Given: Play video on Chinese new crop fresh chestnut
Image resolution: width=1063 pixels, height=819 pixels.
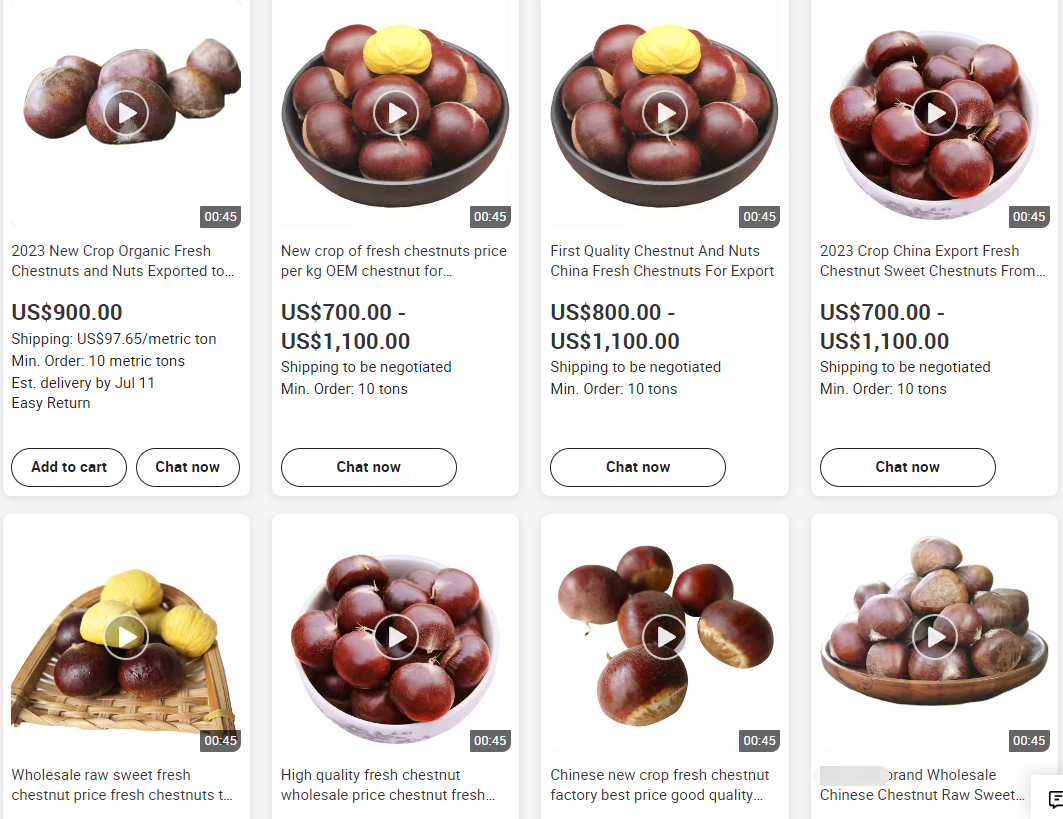Looking at the screenshot, I should [665, 637].
